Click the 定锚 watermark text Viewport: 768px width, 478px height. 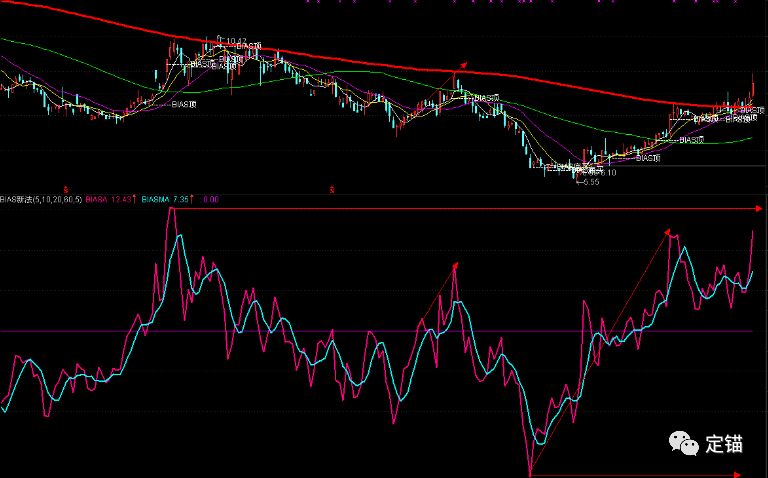724,444
